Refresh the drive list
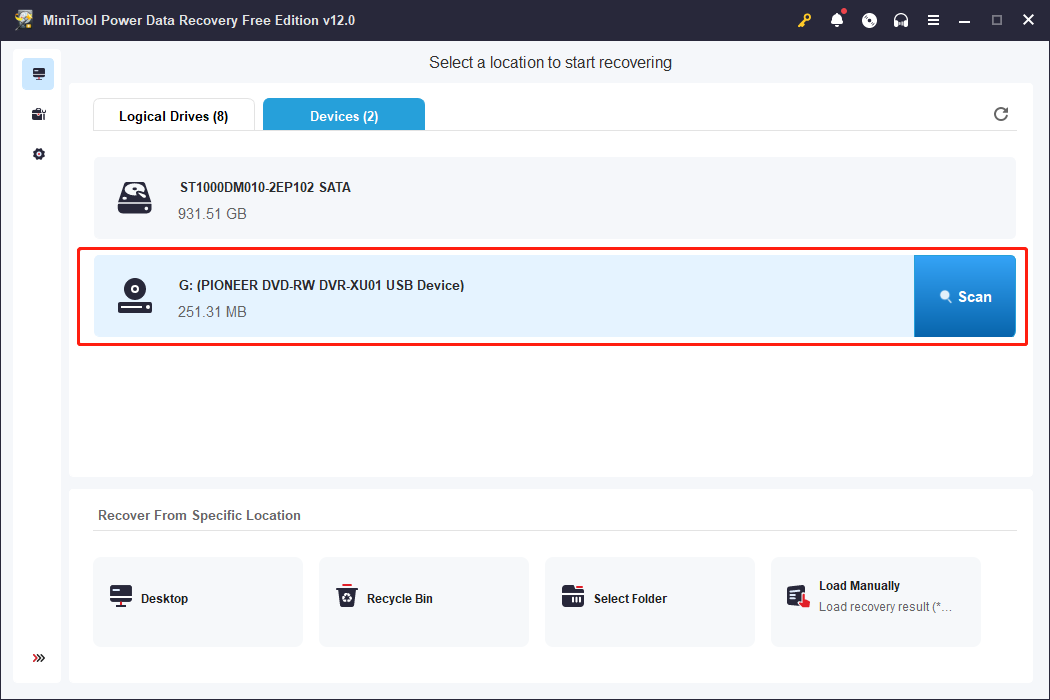Screen dimensions: 1050x700 [1000, 114]
